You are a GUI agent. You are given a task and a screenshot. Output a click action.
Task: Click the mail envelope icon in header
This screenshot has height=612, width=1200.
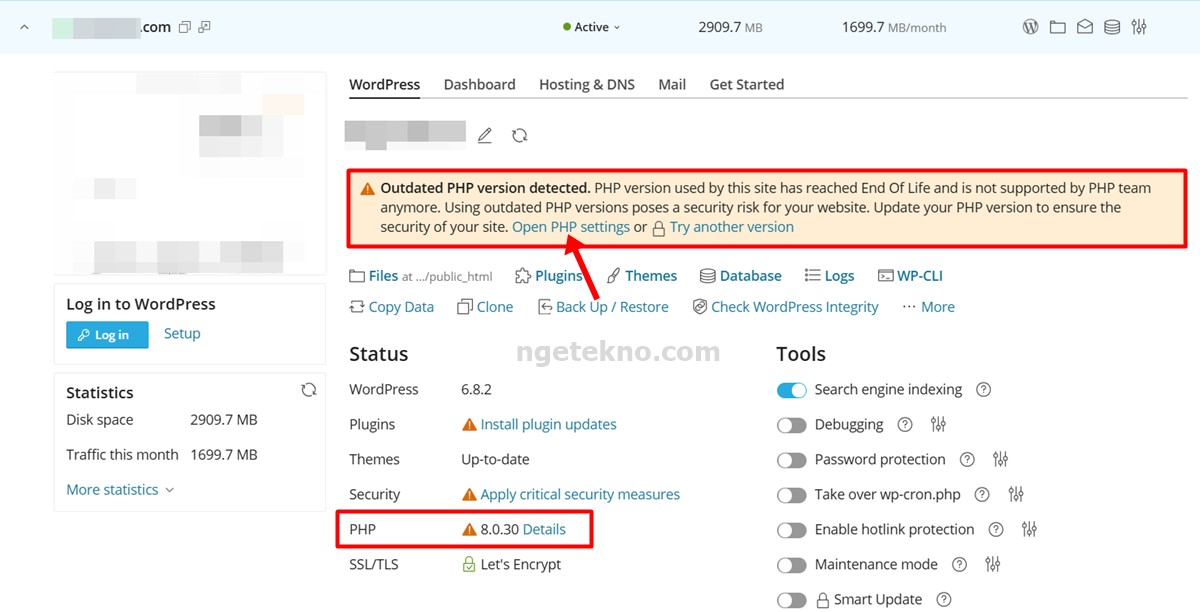[x=1084, y=27]
